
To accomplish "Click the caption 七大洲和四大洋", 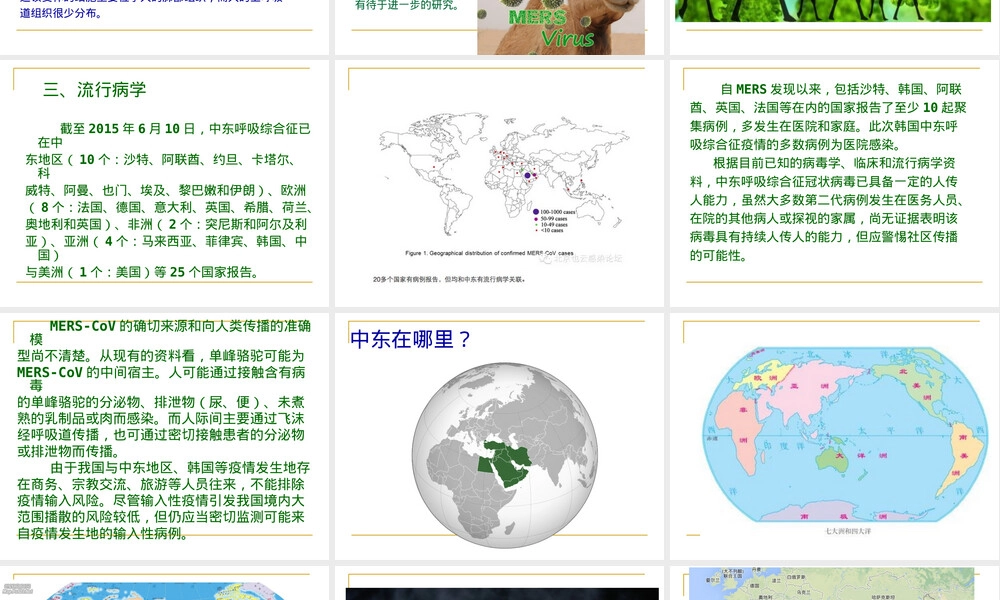I will pos(848,531).
